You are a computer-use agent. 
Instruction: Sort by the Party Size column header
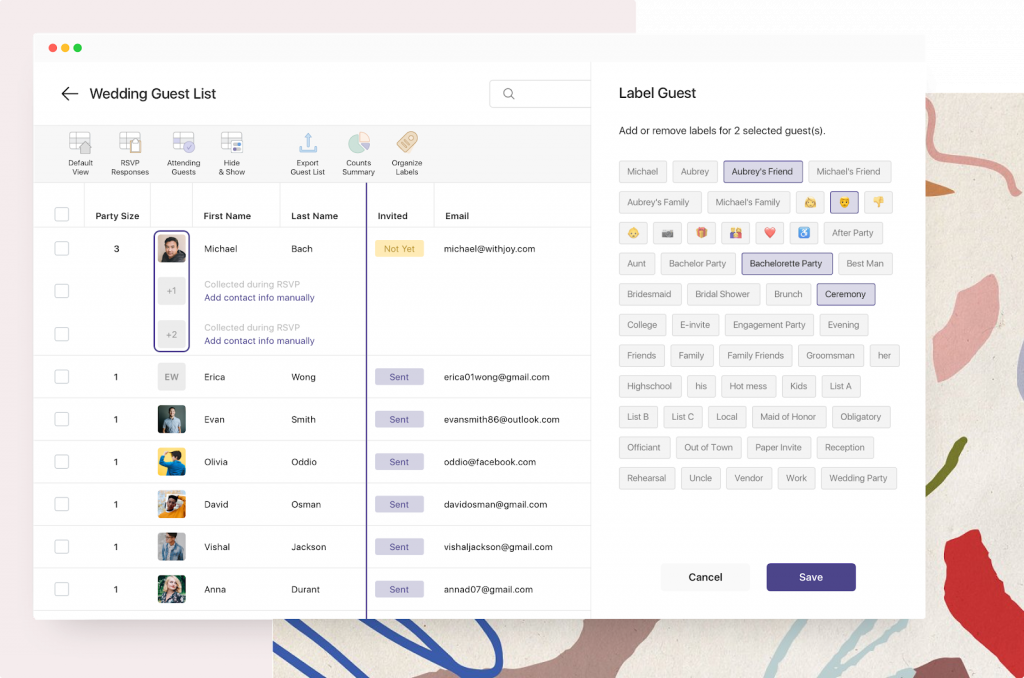click(x=118, y=216)
